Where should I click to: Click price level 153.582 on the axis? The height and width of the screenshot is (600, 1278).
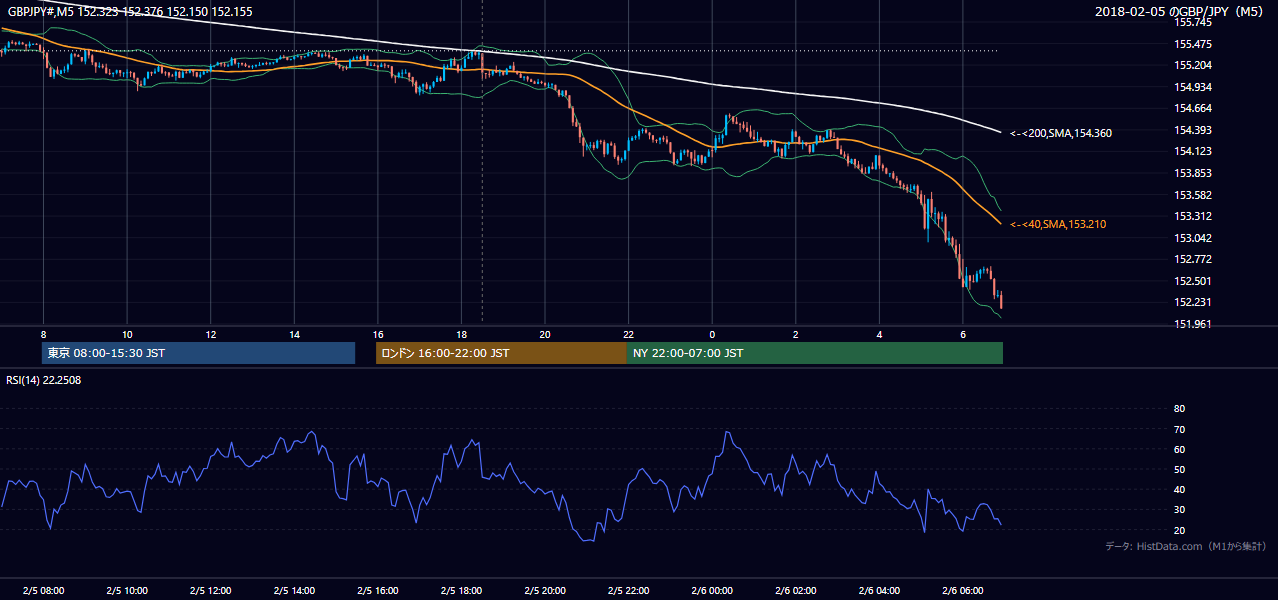[x=1192, y=195]
